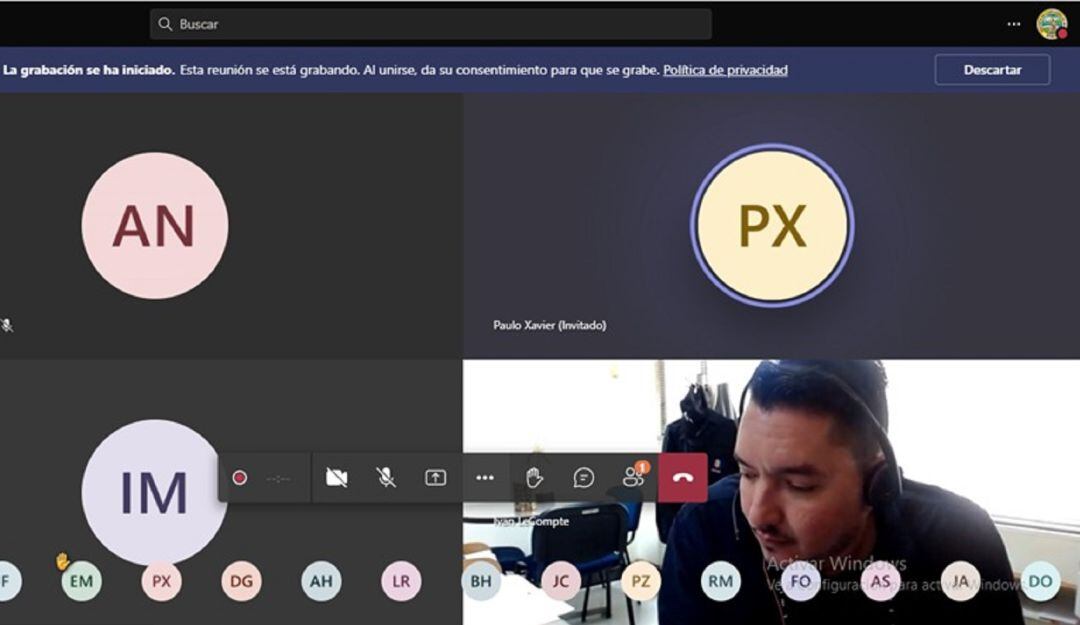The height and width of the screenshot is (625, 1080).
Task: Click the Buscar search field
Action: pyautogui.click(x=430, y=24)
